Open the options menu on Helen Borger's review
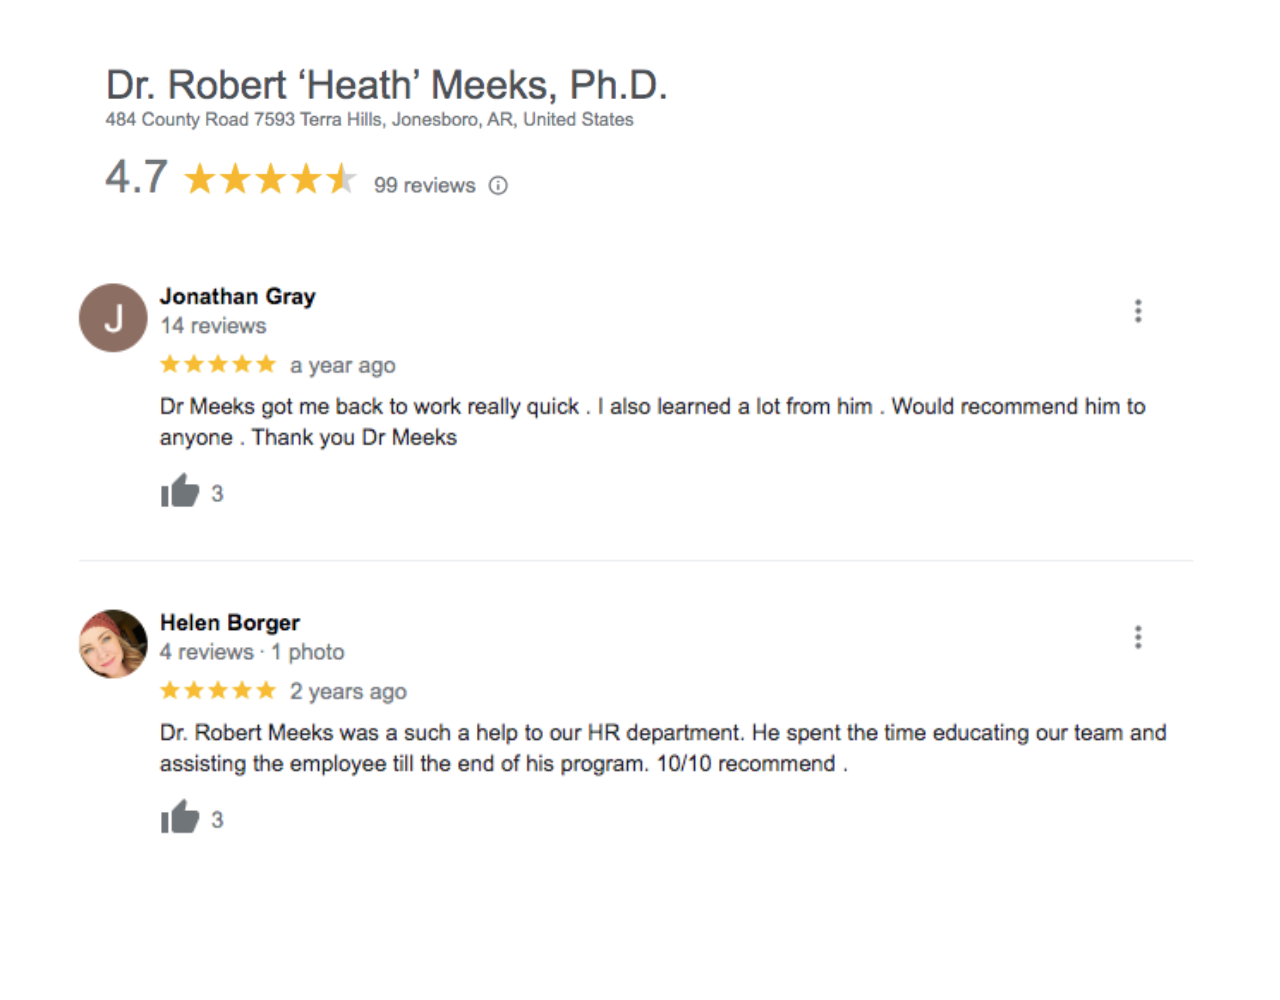The height and width of the screenshot is (1000, 1280). pyautogui.click(x=1138, y=637)
